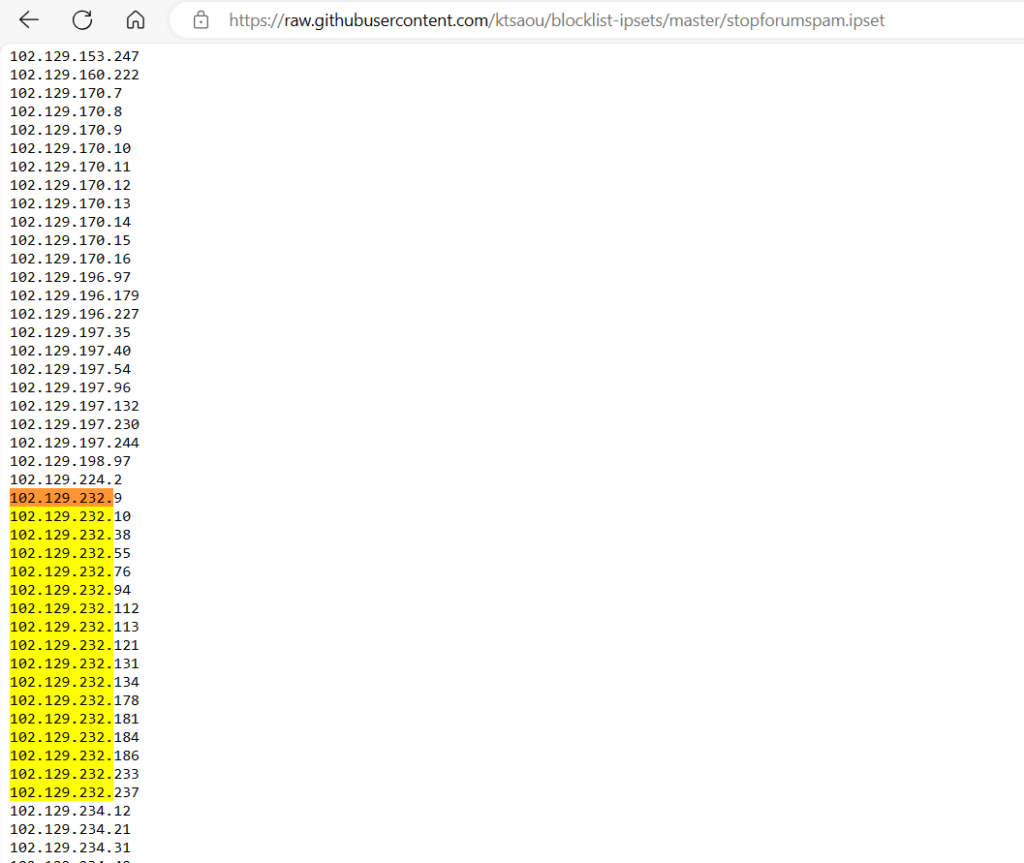The height and width of the screenshot is (863, 1024).
Task: Click the highlighted entry 102.129.232.186
Action: (x=74, y=756)
